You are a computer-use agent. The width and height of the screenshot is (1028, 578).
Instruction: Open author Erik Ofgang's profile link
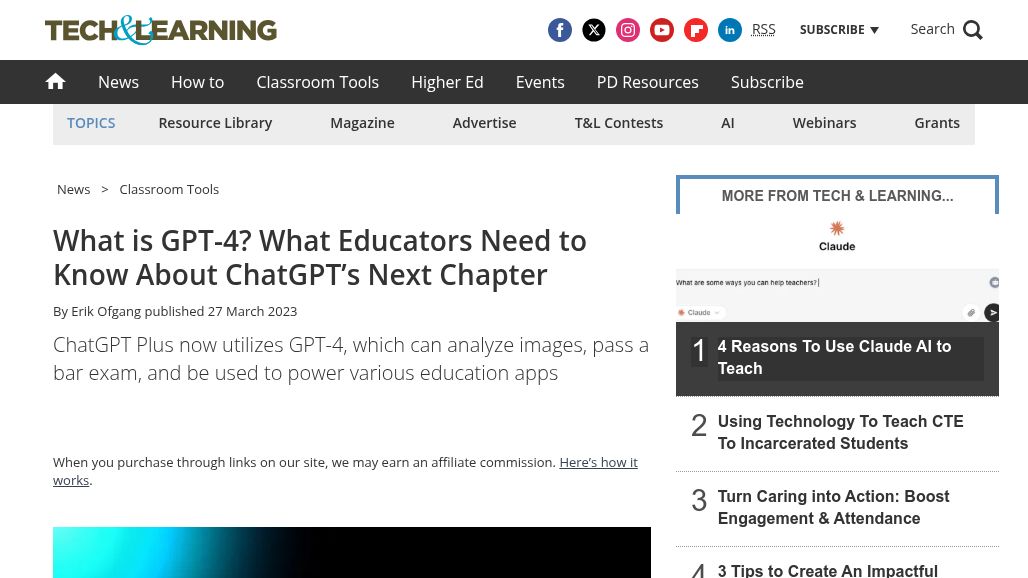point(106,312)
